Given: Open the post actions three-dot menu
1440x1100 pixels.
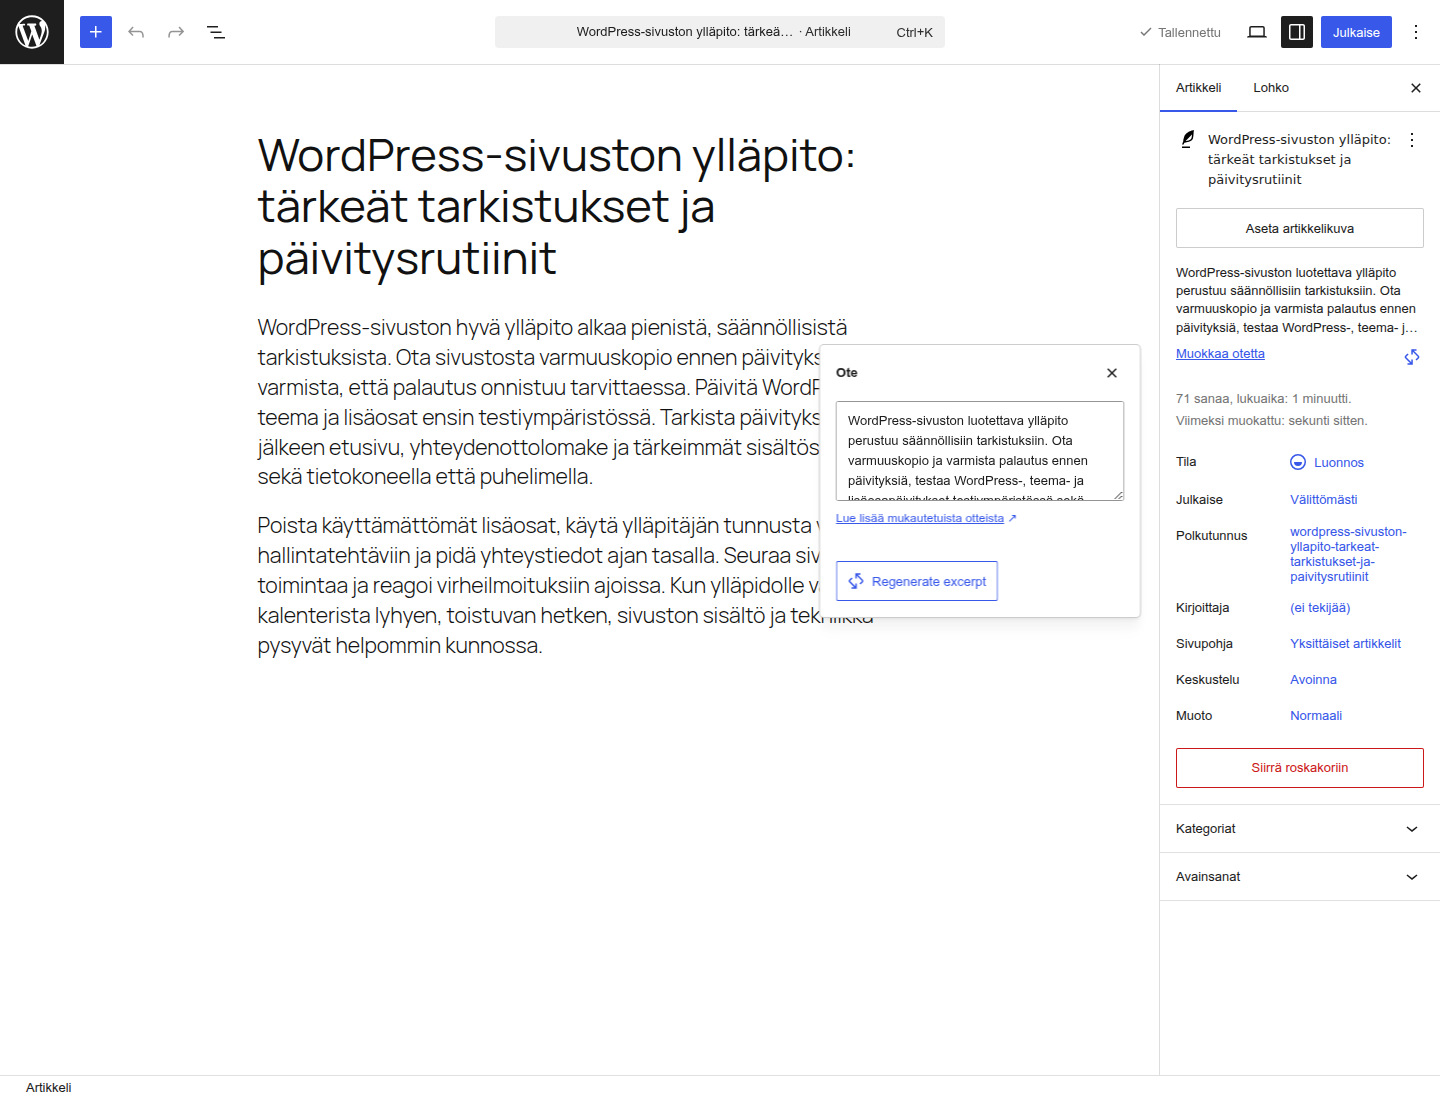Looking at the screenshot, I should 1412,140.
